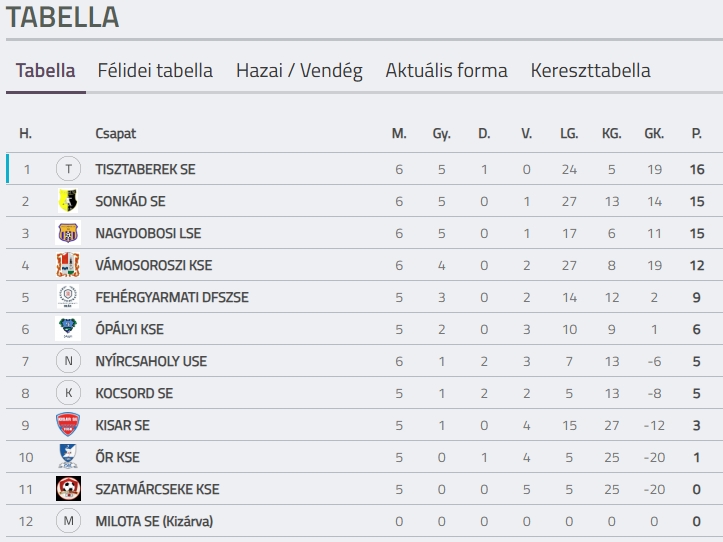Show the Kereszttabella tab

tap(590, 71)
